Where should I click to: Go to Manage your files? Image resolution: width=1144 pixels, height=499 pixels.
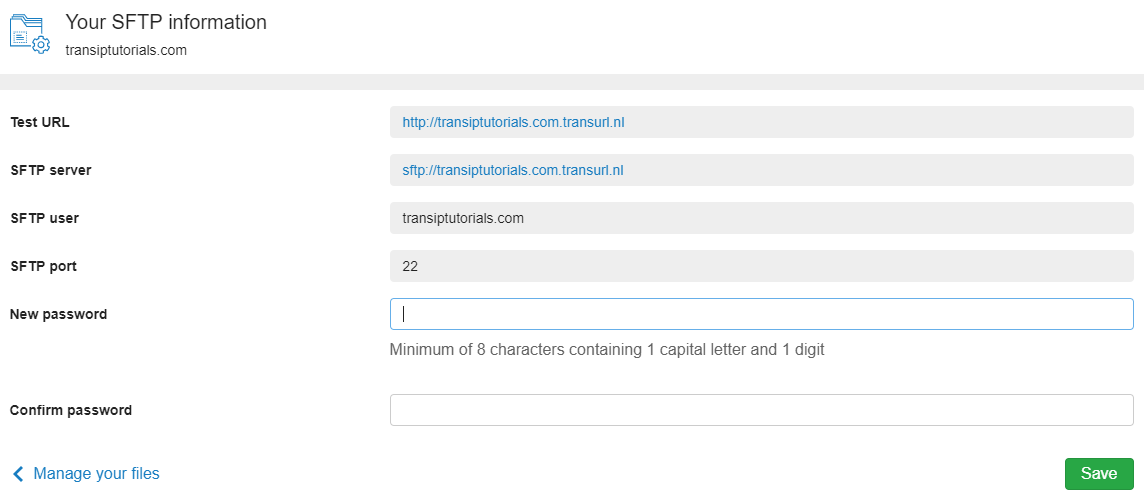(x=96, y=474)
